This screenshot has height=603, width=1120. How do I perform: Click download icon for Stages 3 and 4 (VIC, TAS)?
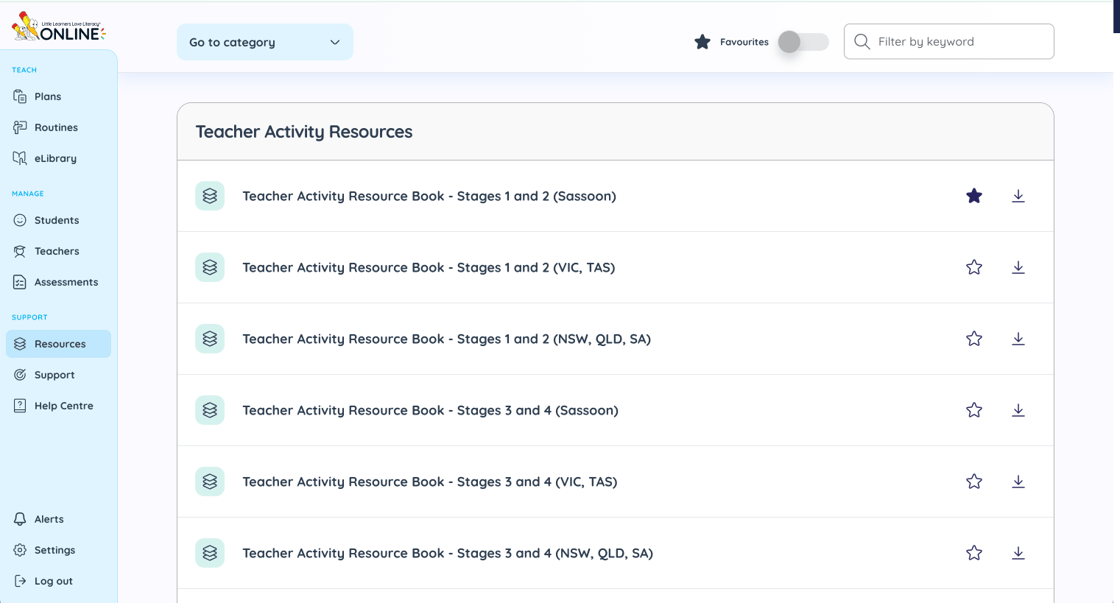point(1018,482)
